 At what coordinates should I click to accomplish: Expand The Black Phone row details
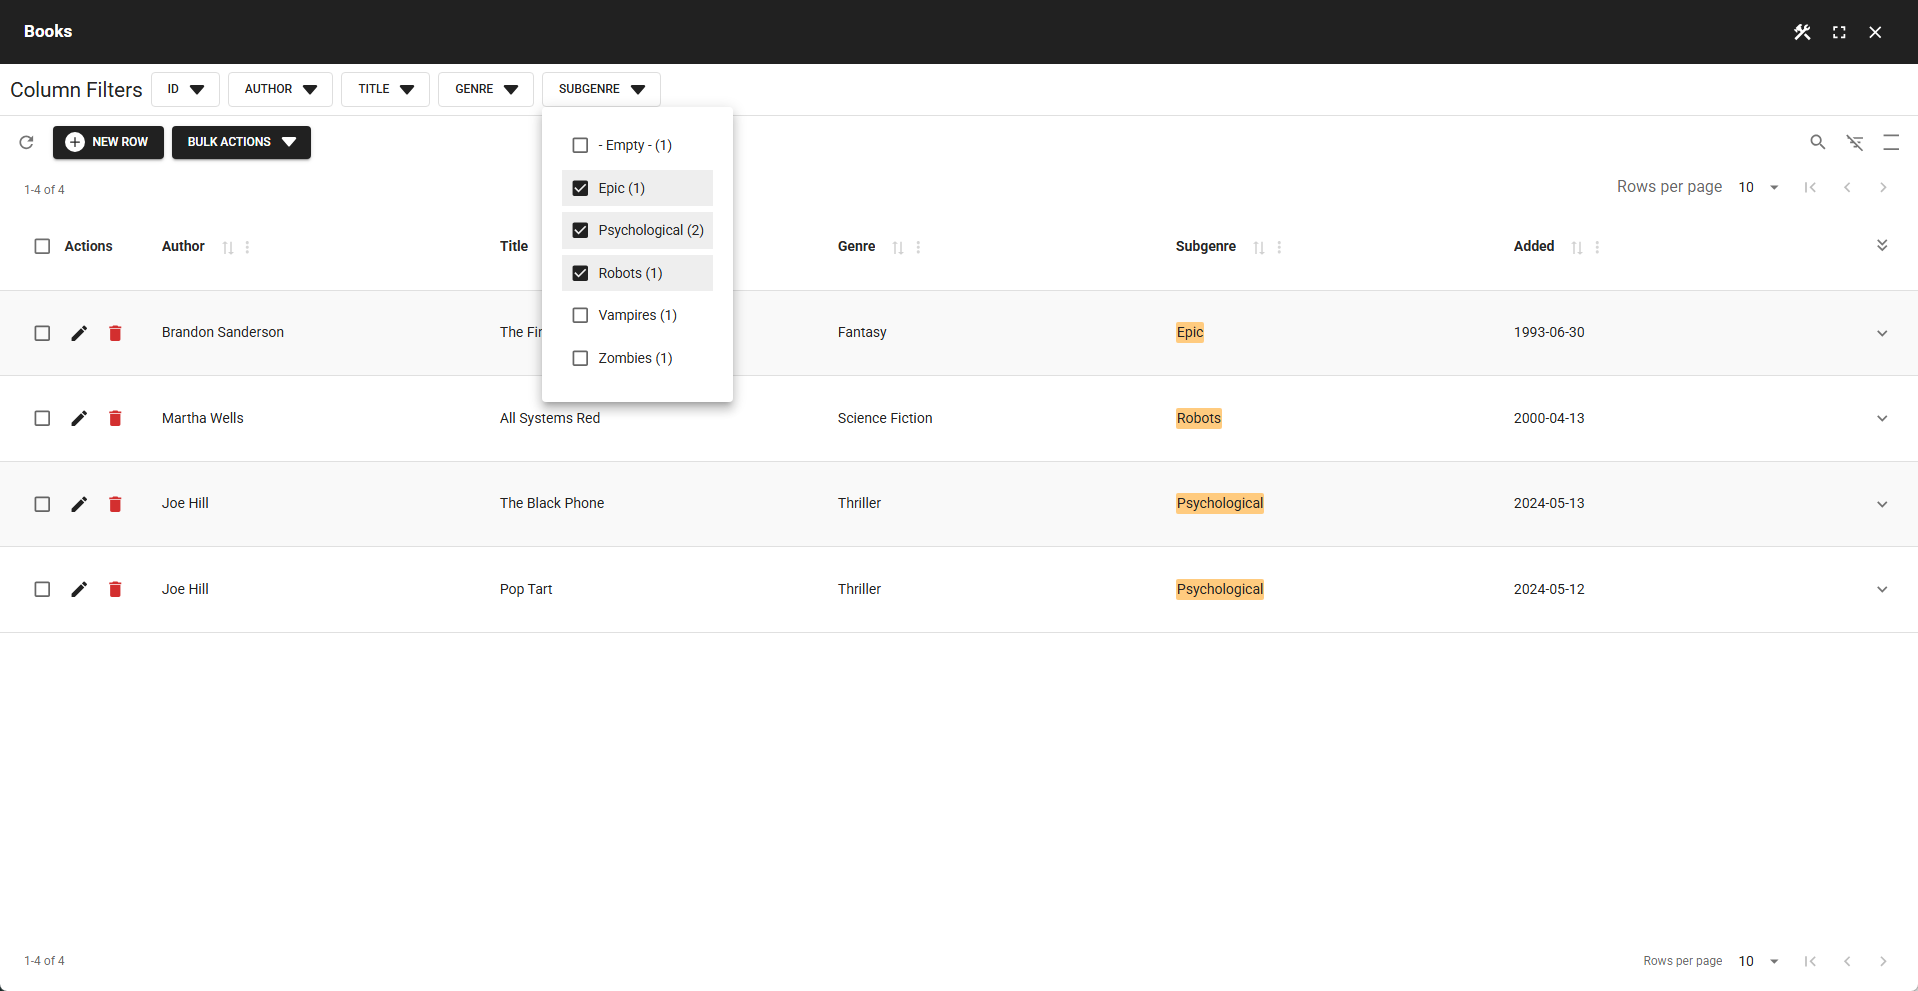1881,504
